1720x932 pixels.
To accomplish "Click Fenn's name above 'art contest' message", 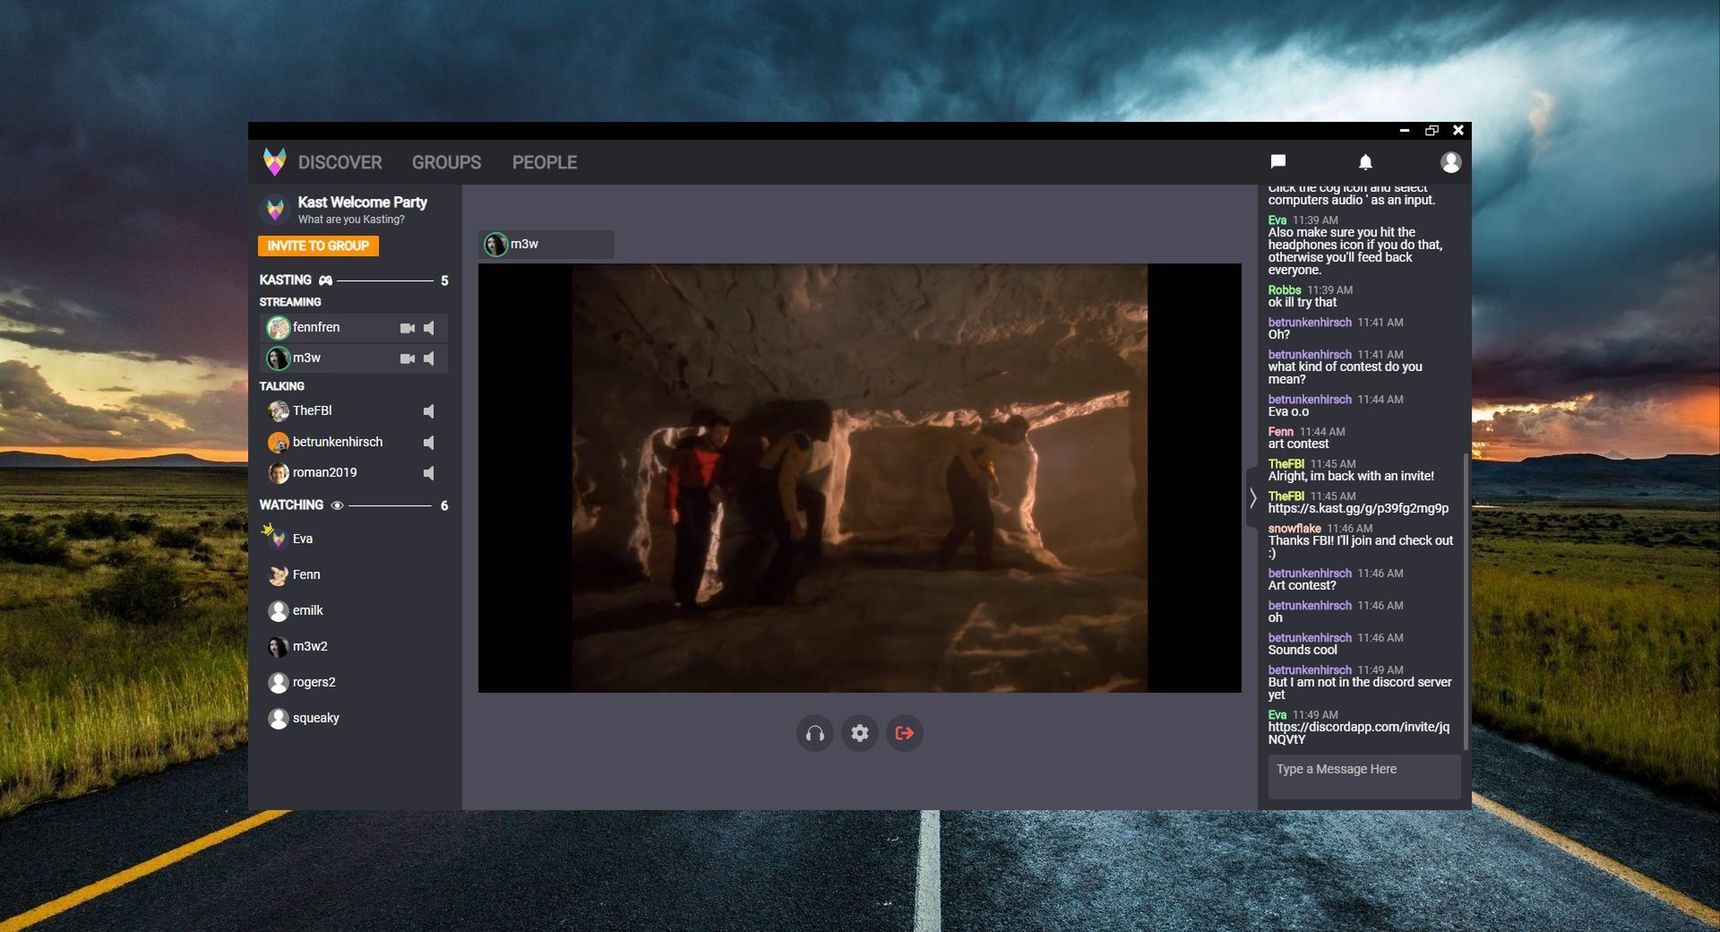I will pyautogui.click(x=1280, y=432).
